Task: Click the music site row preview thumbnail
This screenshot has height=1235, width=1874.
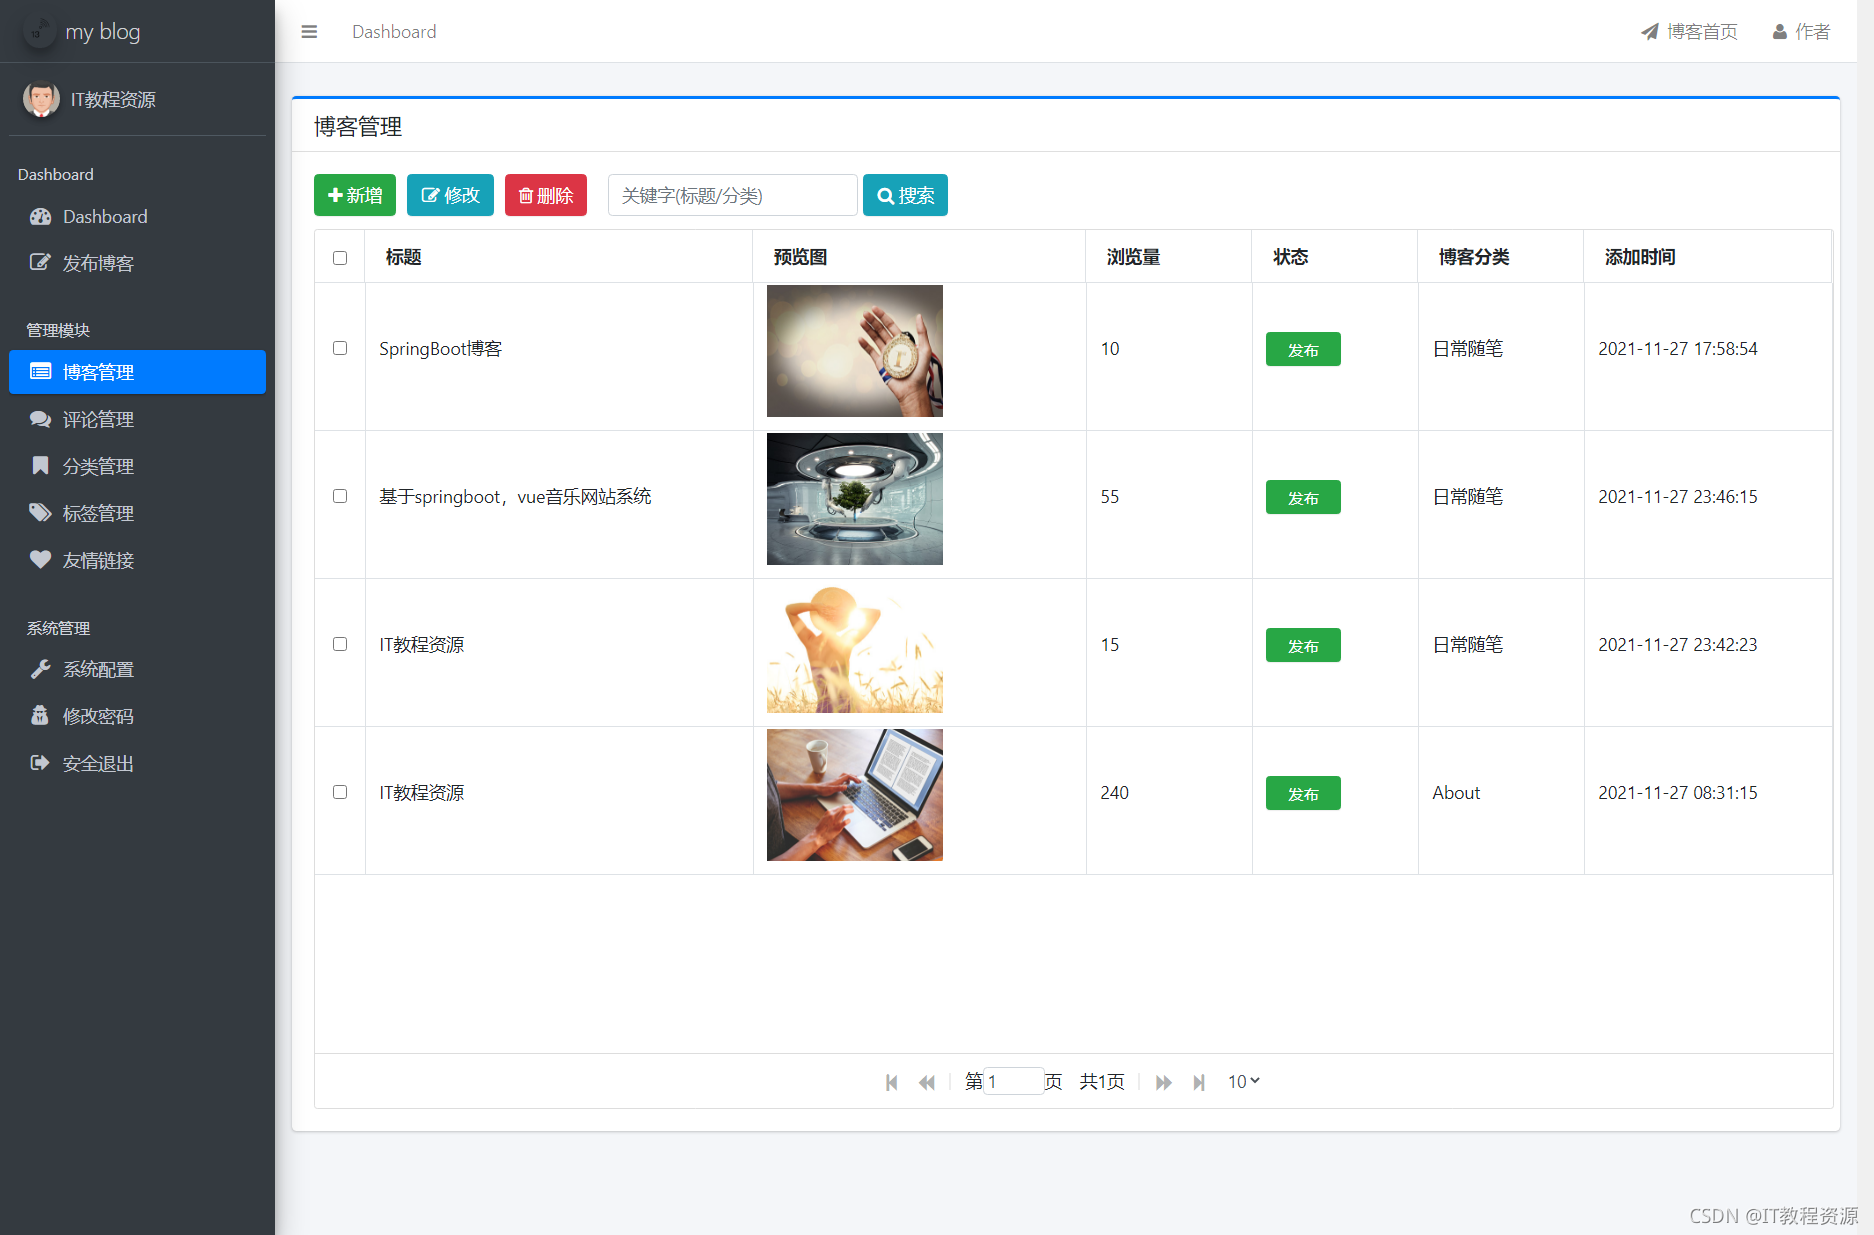Action: point(855,499)
